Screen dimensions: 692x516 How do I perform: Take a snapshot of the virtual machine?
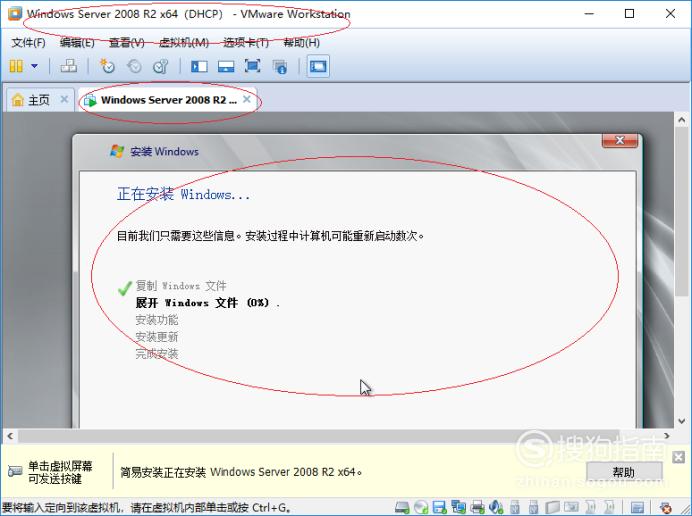(107, 66)
